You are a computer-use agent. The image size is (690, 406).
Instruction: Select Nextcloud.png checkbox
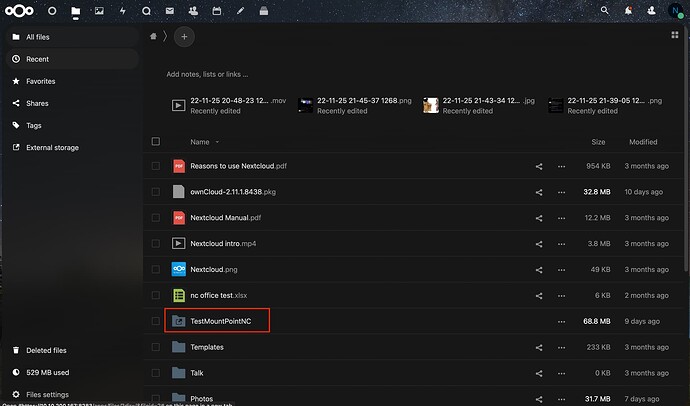pyautogui.click(x=156, y=270)
